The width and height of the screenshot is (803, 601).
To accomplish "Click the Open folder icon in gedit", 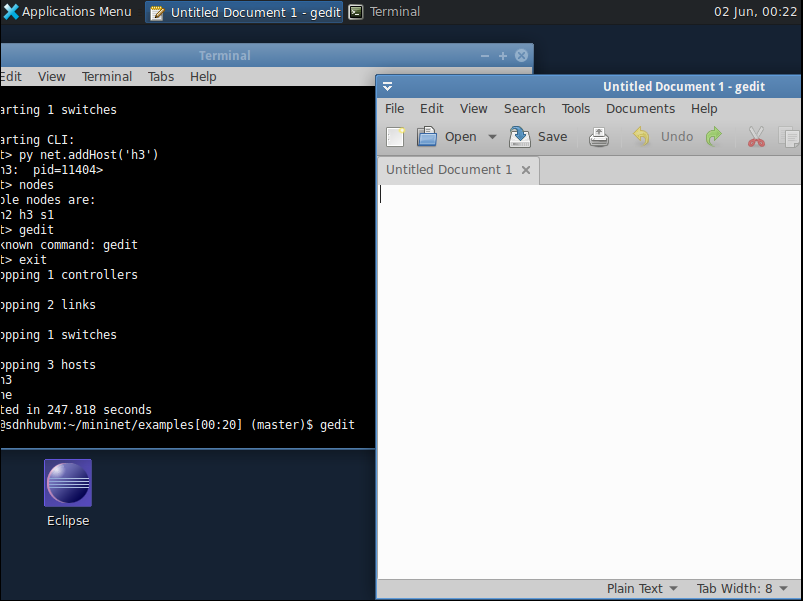I will [427, 137].
